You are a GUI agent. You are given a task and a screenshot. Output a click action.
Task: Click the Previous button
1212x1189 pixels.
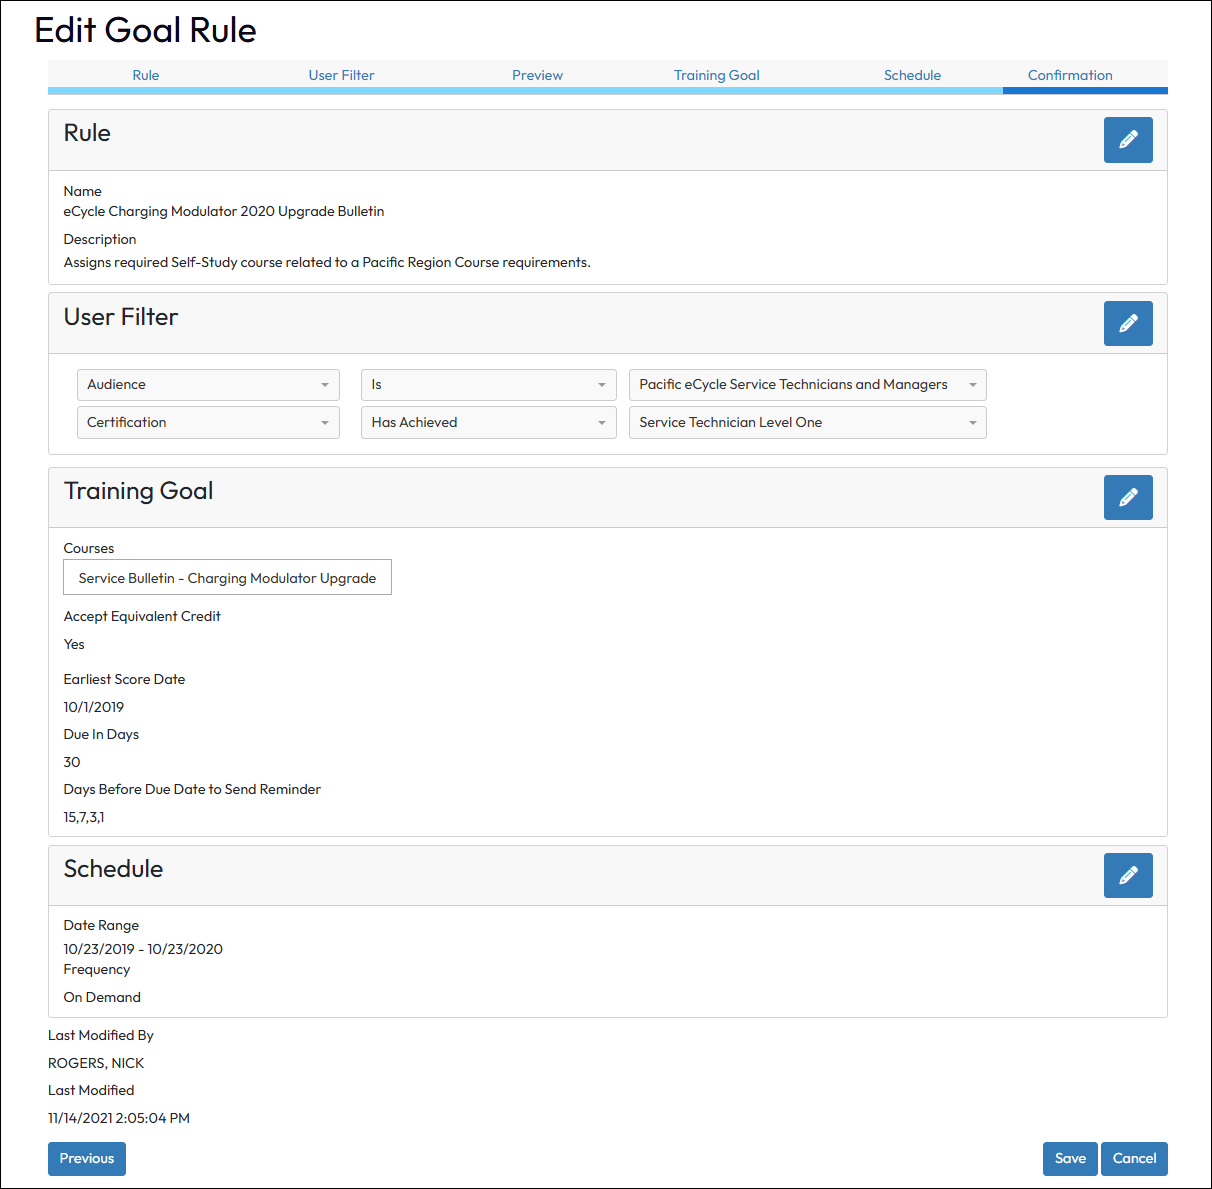tap(87, 1158)
